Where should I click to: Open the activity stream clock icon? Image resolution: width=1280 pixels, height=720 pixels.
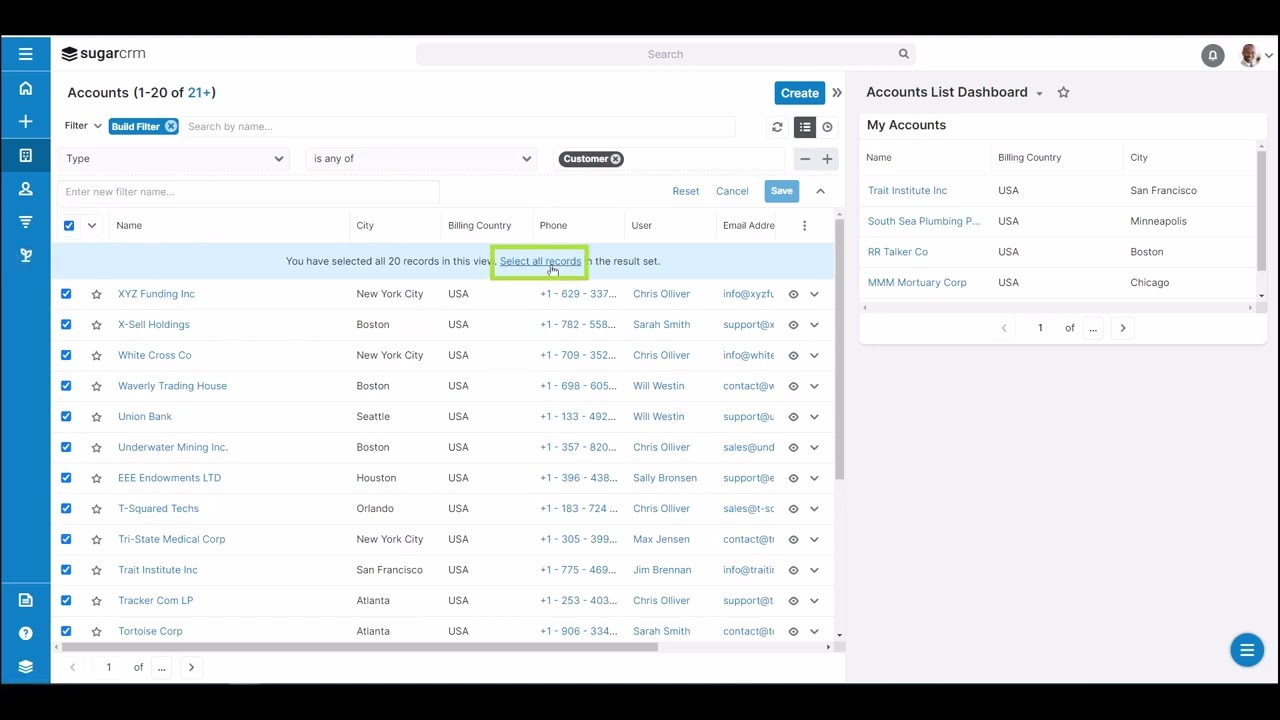pos(827,127)
